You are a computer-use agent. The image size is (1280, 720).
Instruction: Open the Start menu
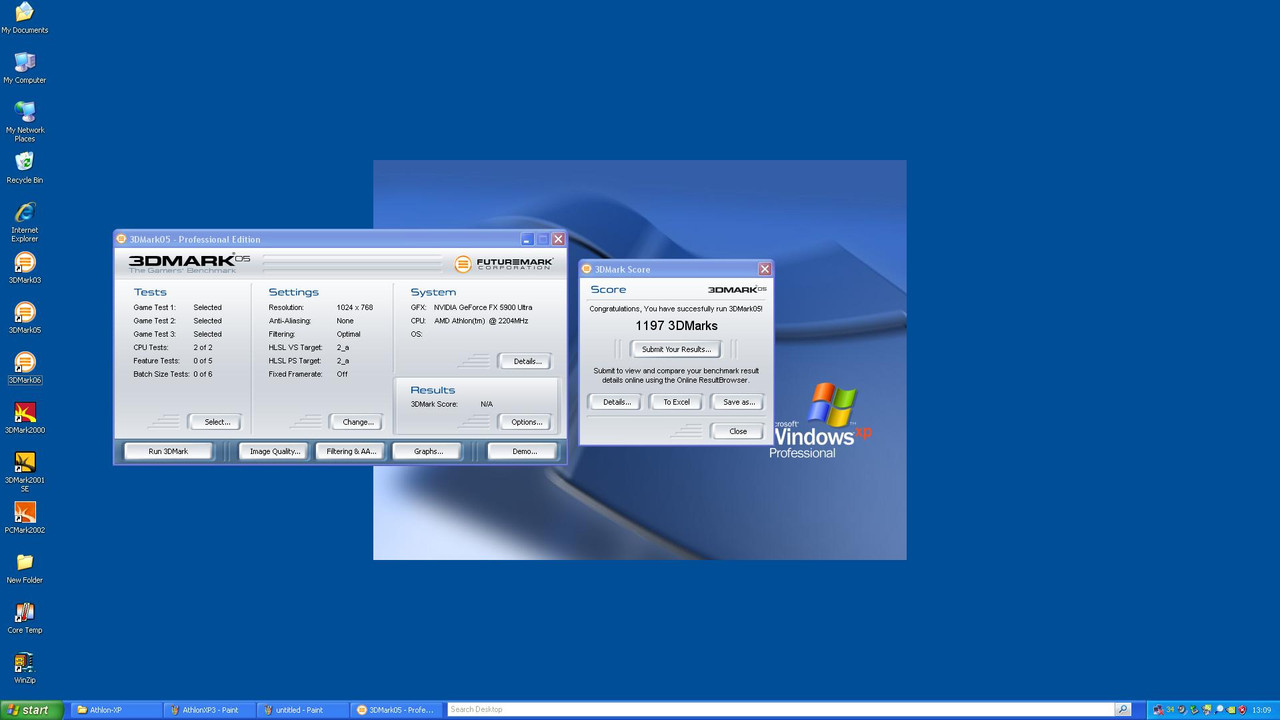tap(32, 710)
